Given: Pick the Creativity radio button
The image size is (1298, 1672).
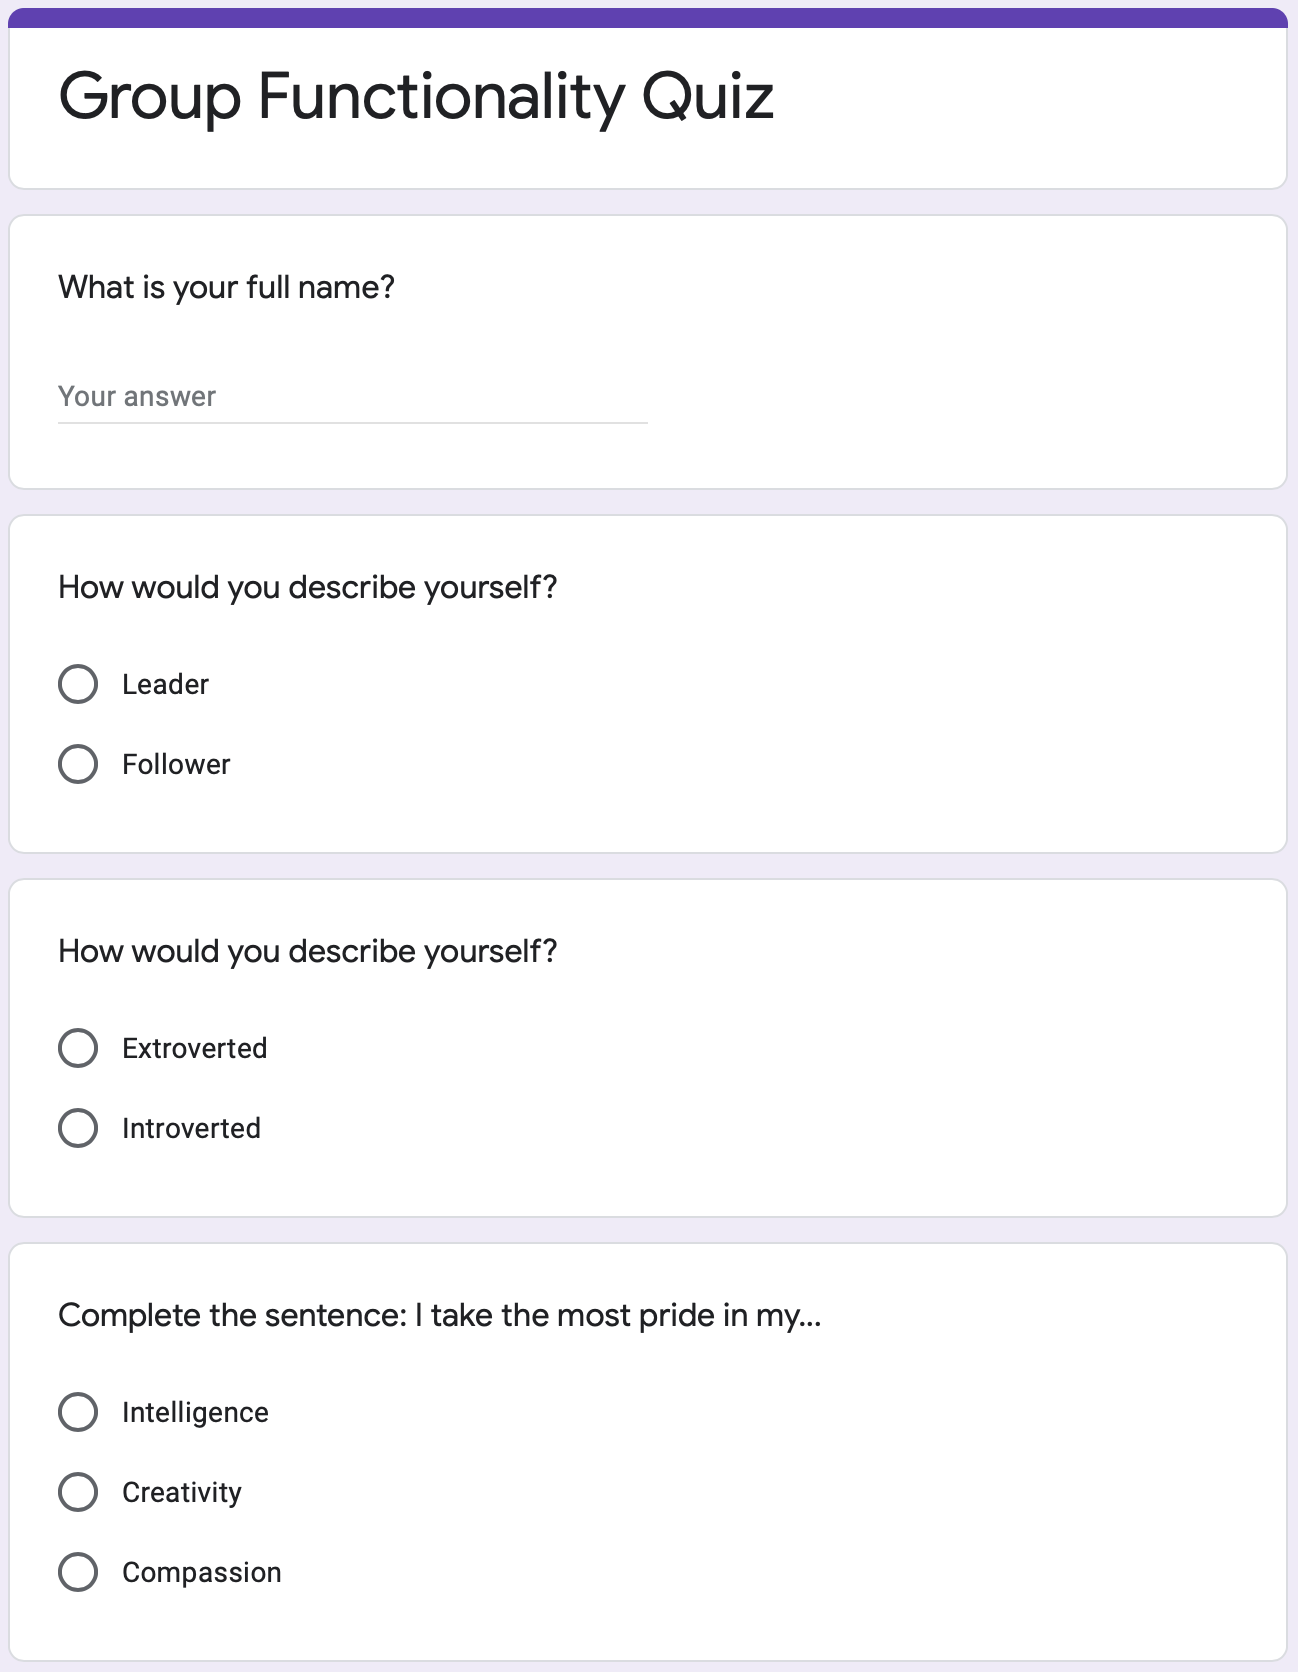Looking at the screenshot, I should point(78,1493).
